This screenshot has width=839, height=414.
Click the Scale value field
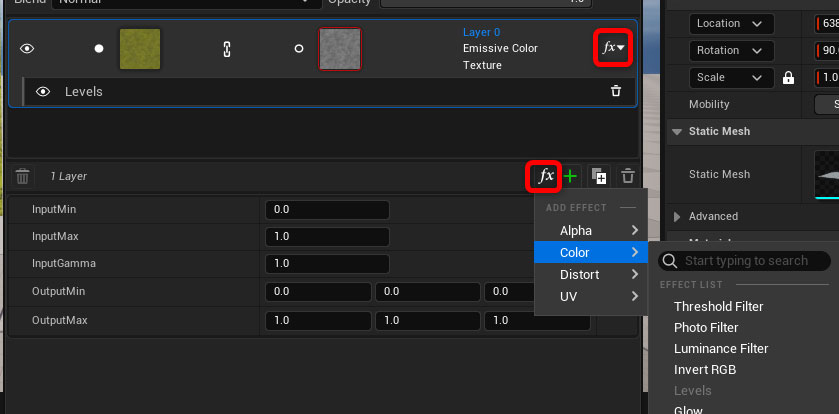point(827,78)
